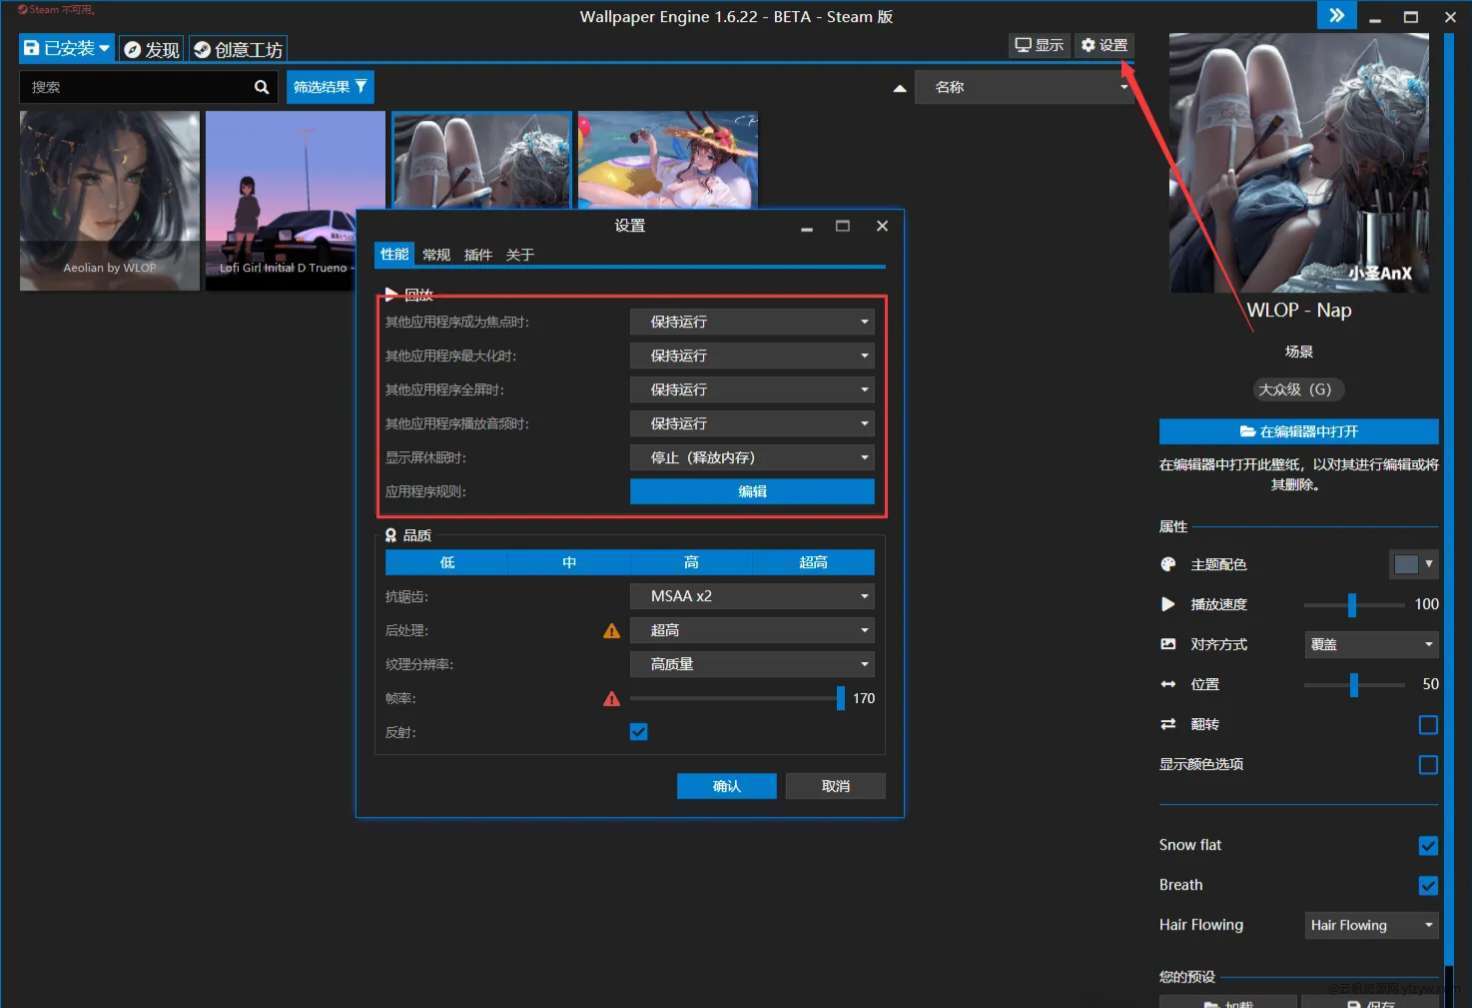Click 编辑 application rules button
This screenshot has width=1472, height=1008.
click(752, 492)
